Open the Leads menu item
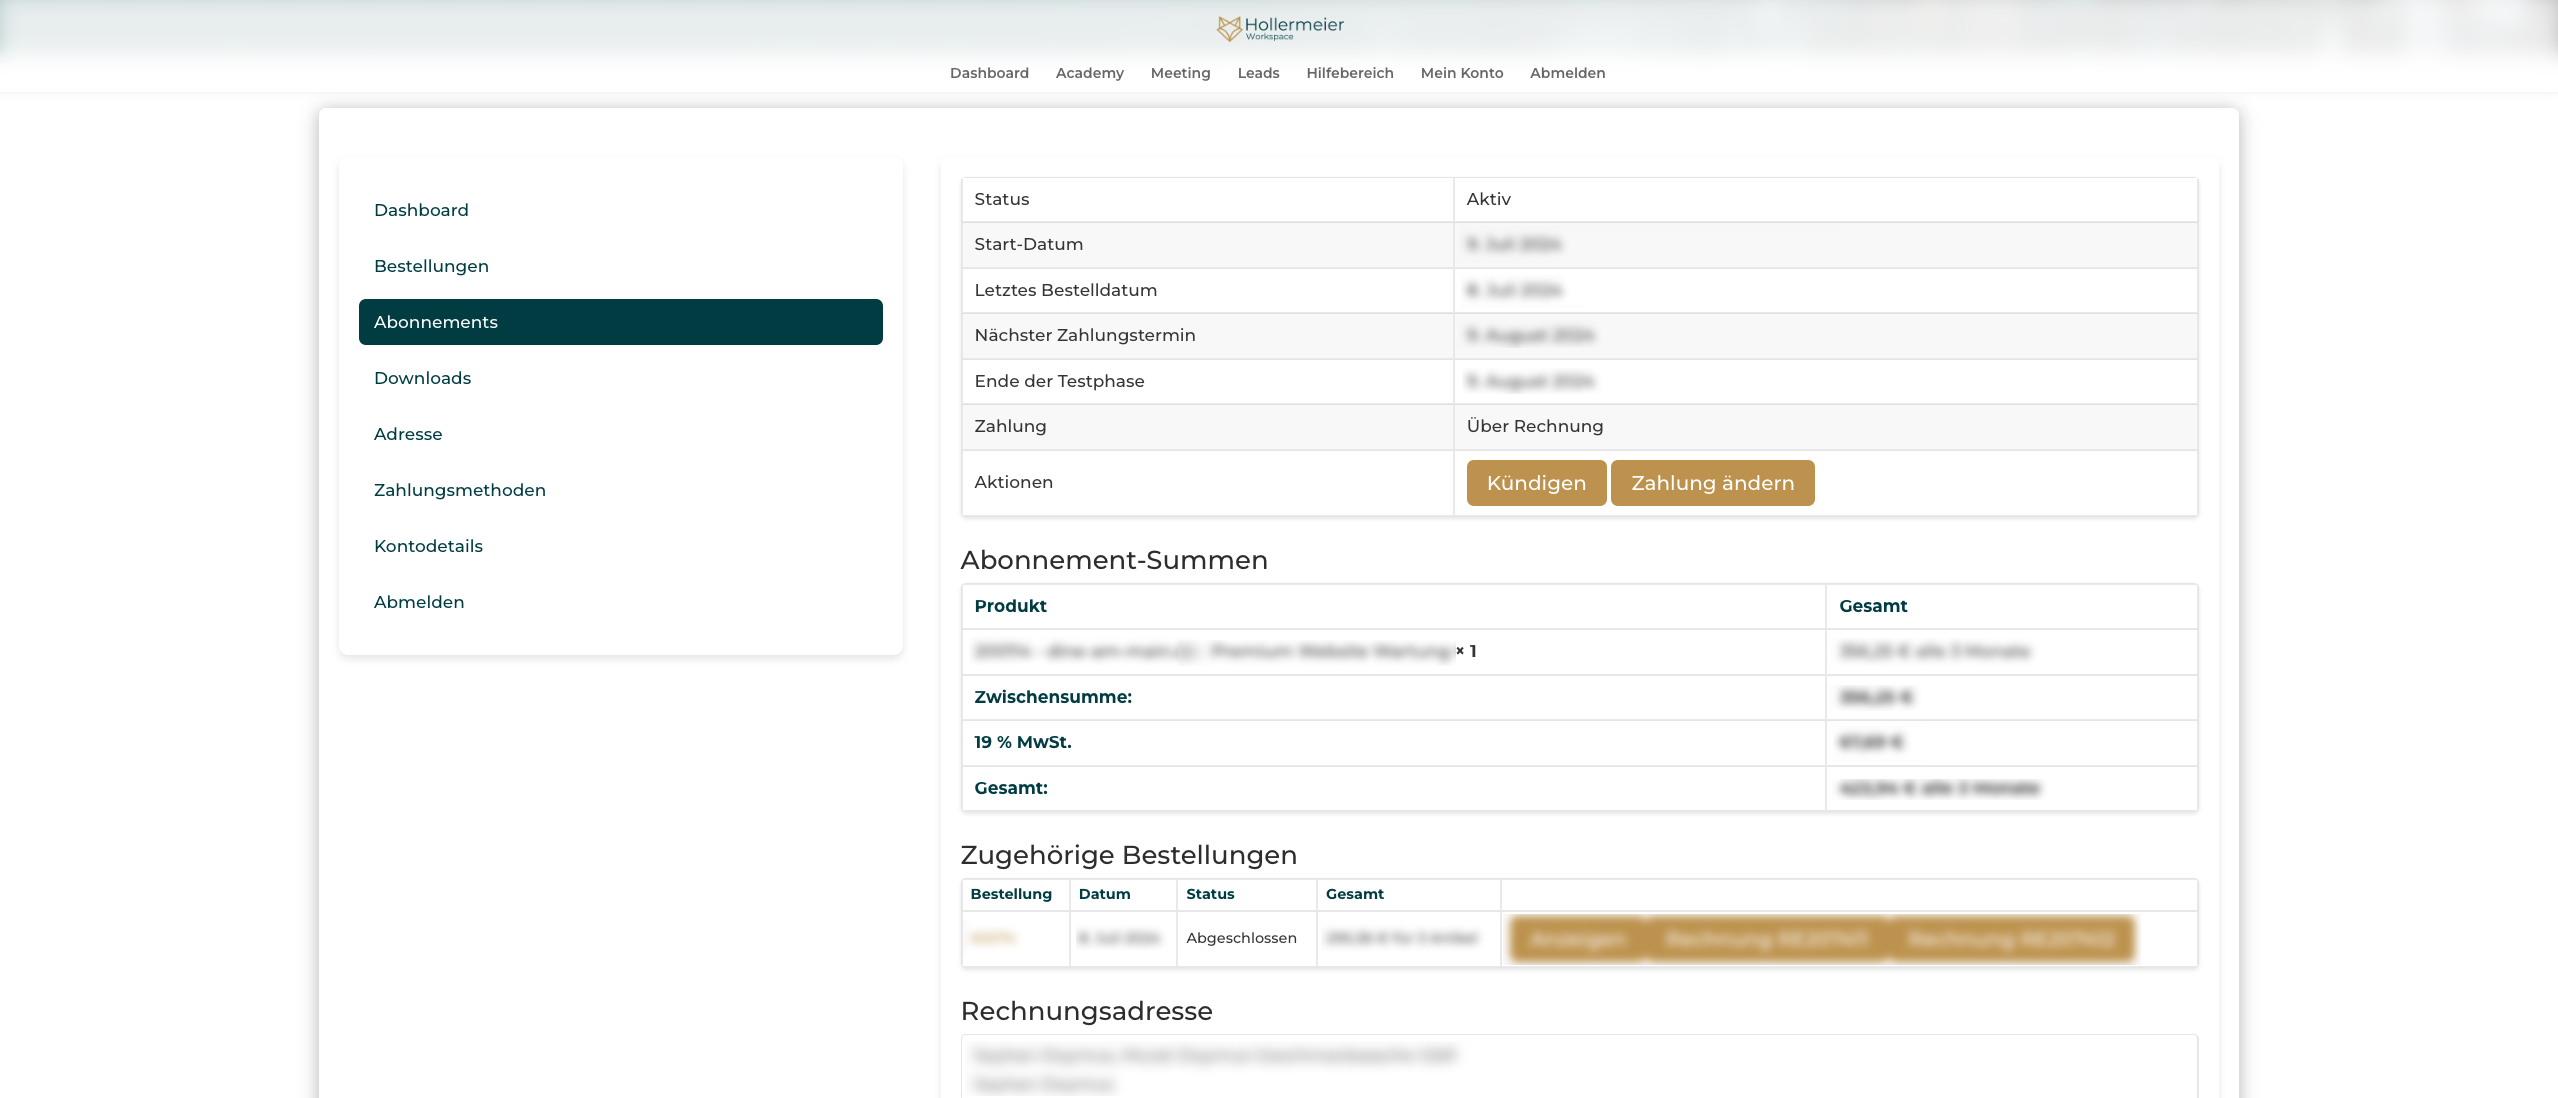The height and width of the screenshot is (1098, 2558). click(1258, 73)
